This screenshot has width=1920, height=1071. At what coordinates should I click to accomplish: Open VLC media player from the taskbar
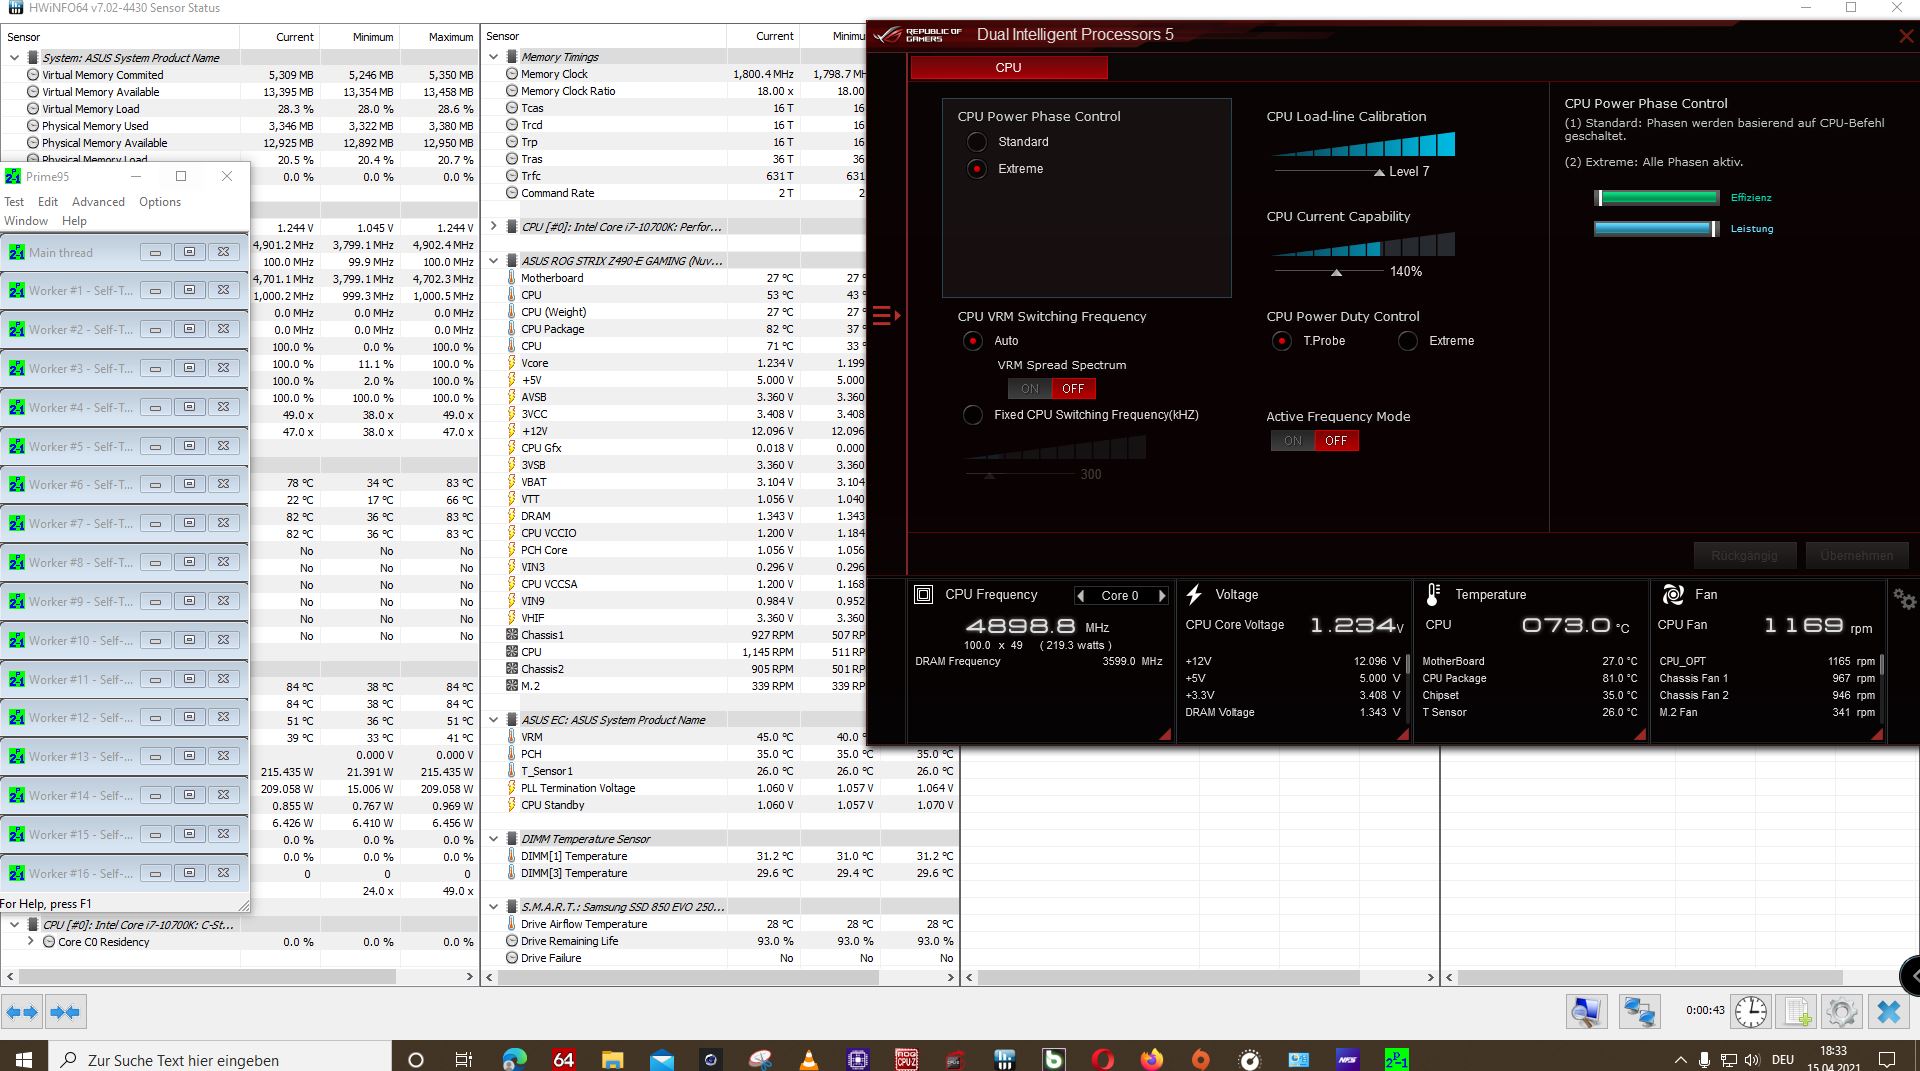tap(809, 1059)
